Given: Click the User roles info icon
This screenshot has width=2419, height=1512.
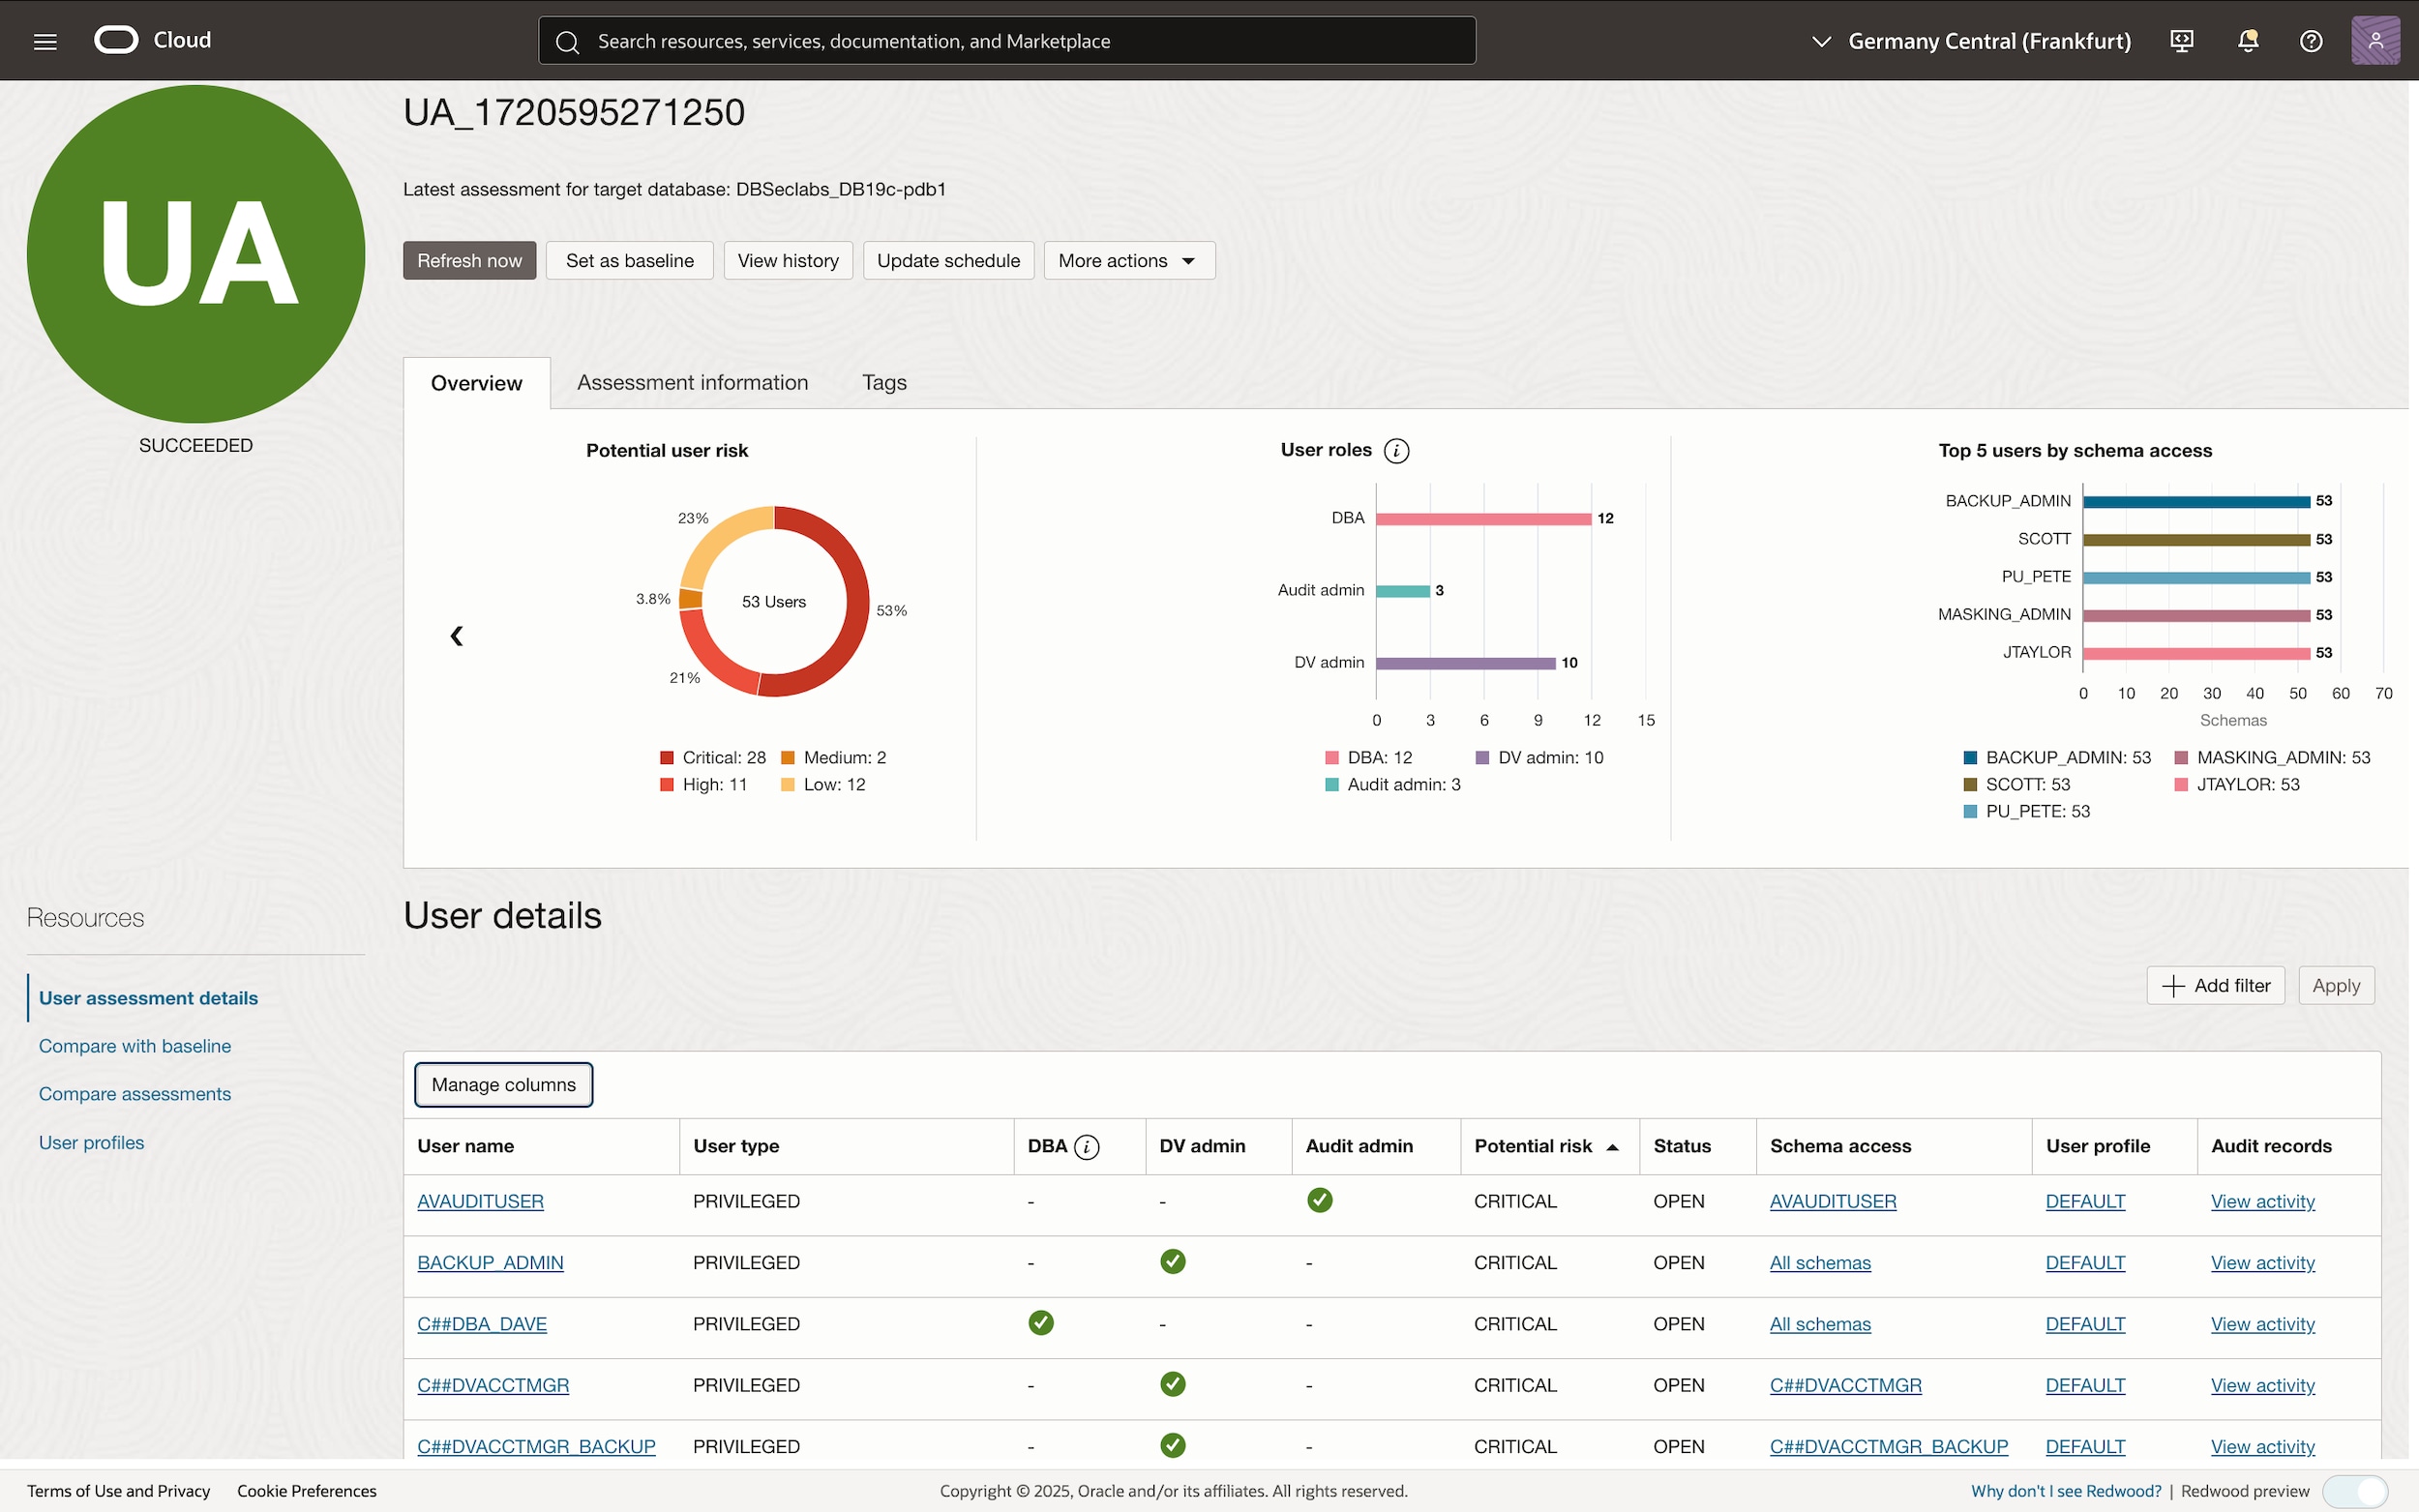Looking at the screenshot, I should pos(1396,450).
